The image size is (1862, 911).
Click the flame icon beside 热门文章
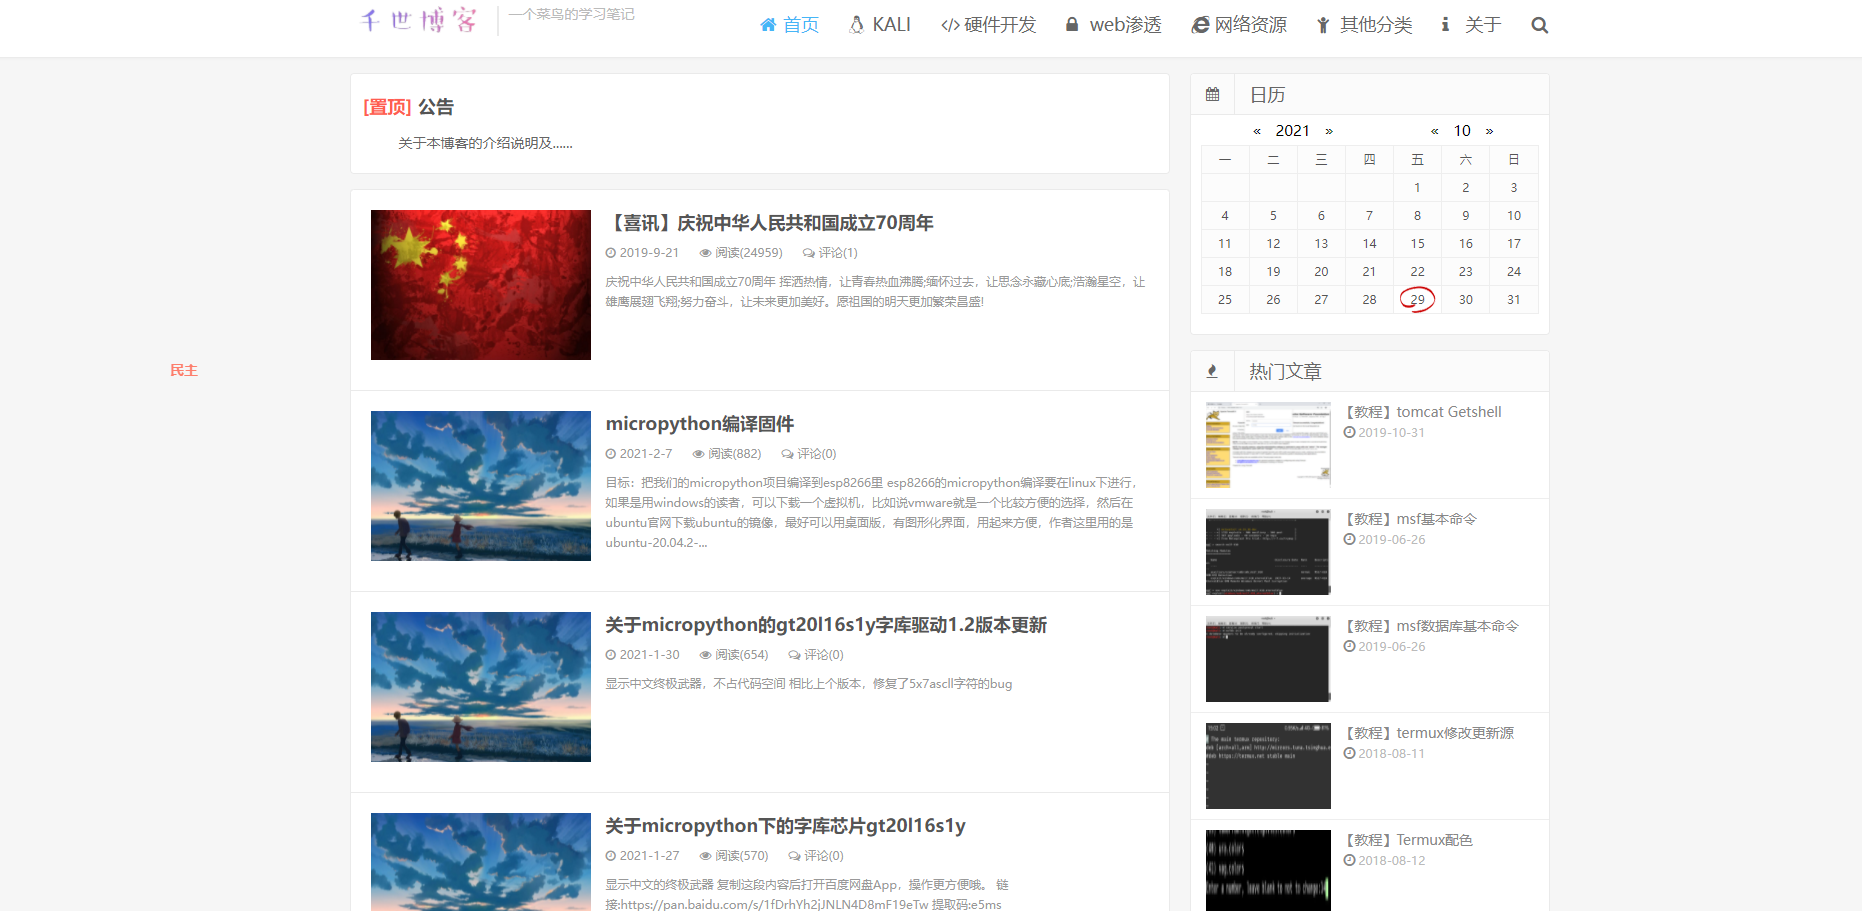point(1212,371)
